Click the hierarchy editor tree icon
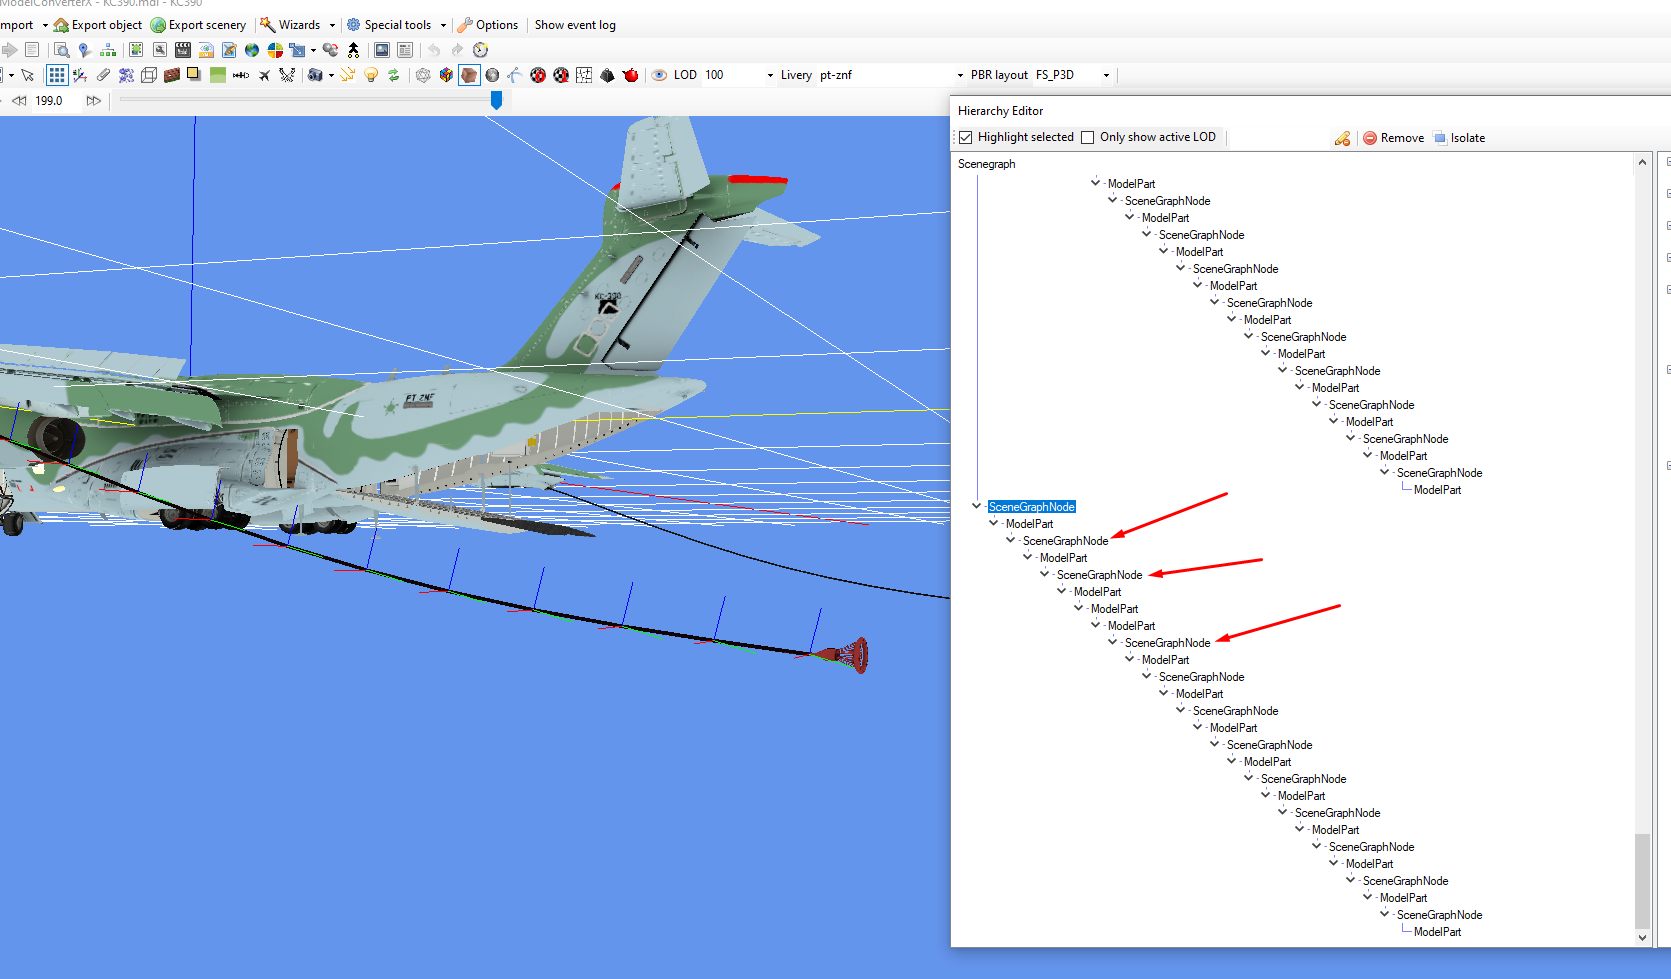The height and width of the screenshot is (979, 1671). click(108, 50)
